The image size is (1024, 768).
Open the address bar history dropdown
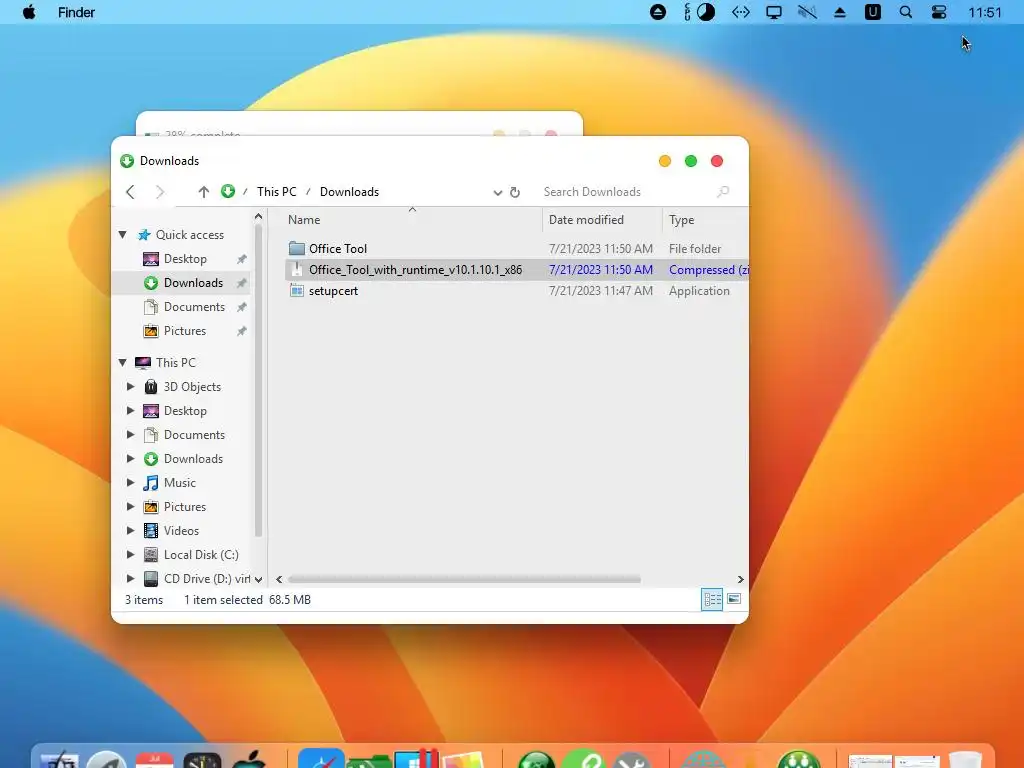tap(498, 192)
